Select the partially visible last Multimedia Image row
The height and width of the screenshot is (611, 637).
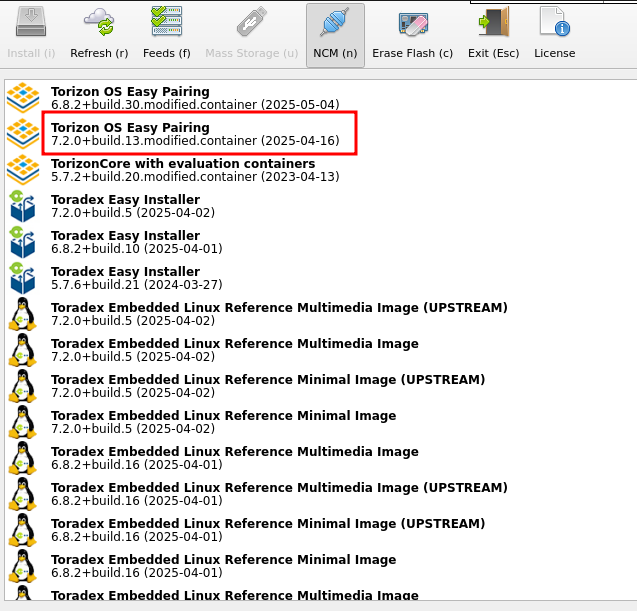pos(320,592)
